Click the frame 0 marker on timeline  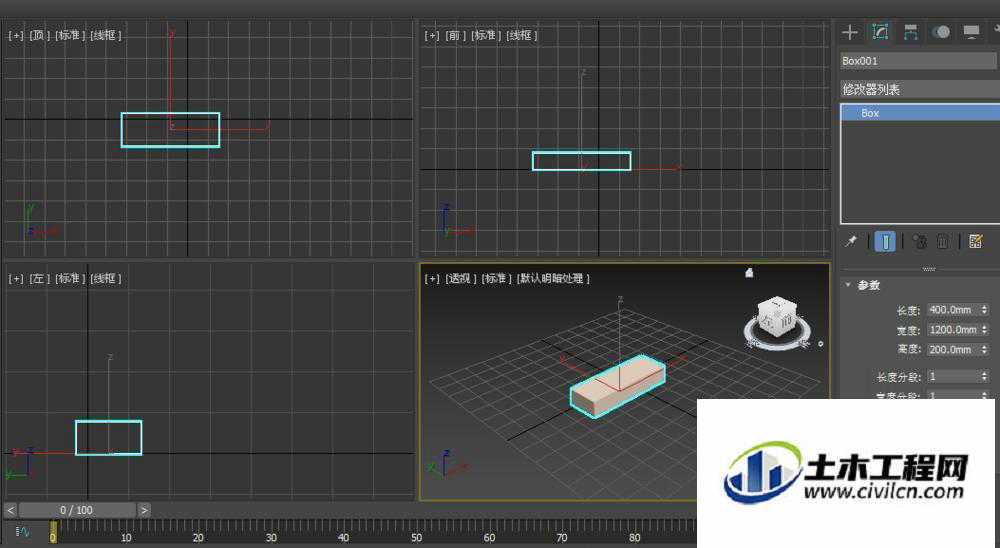pos(53,532)
